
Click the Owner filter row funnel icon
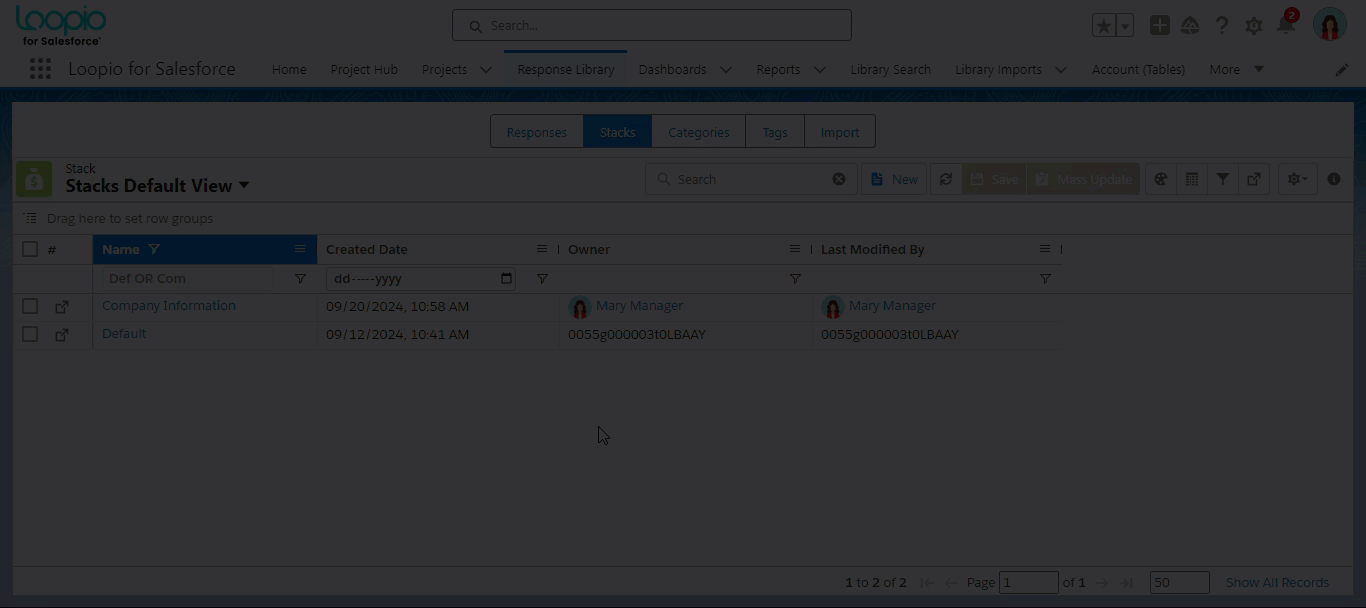795,279
